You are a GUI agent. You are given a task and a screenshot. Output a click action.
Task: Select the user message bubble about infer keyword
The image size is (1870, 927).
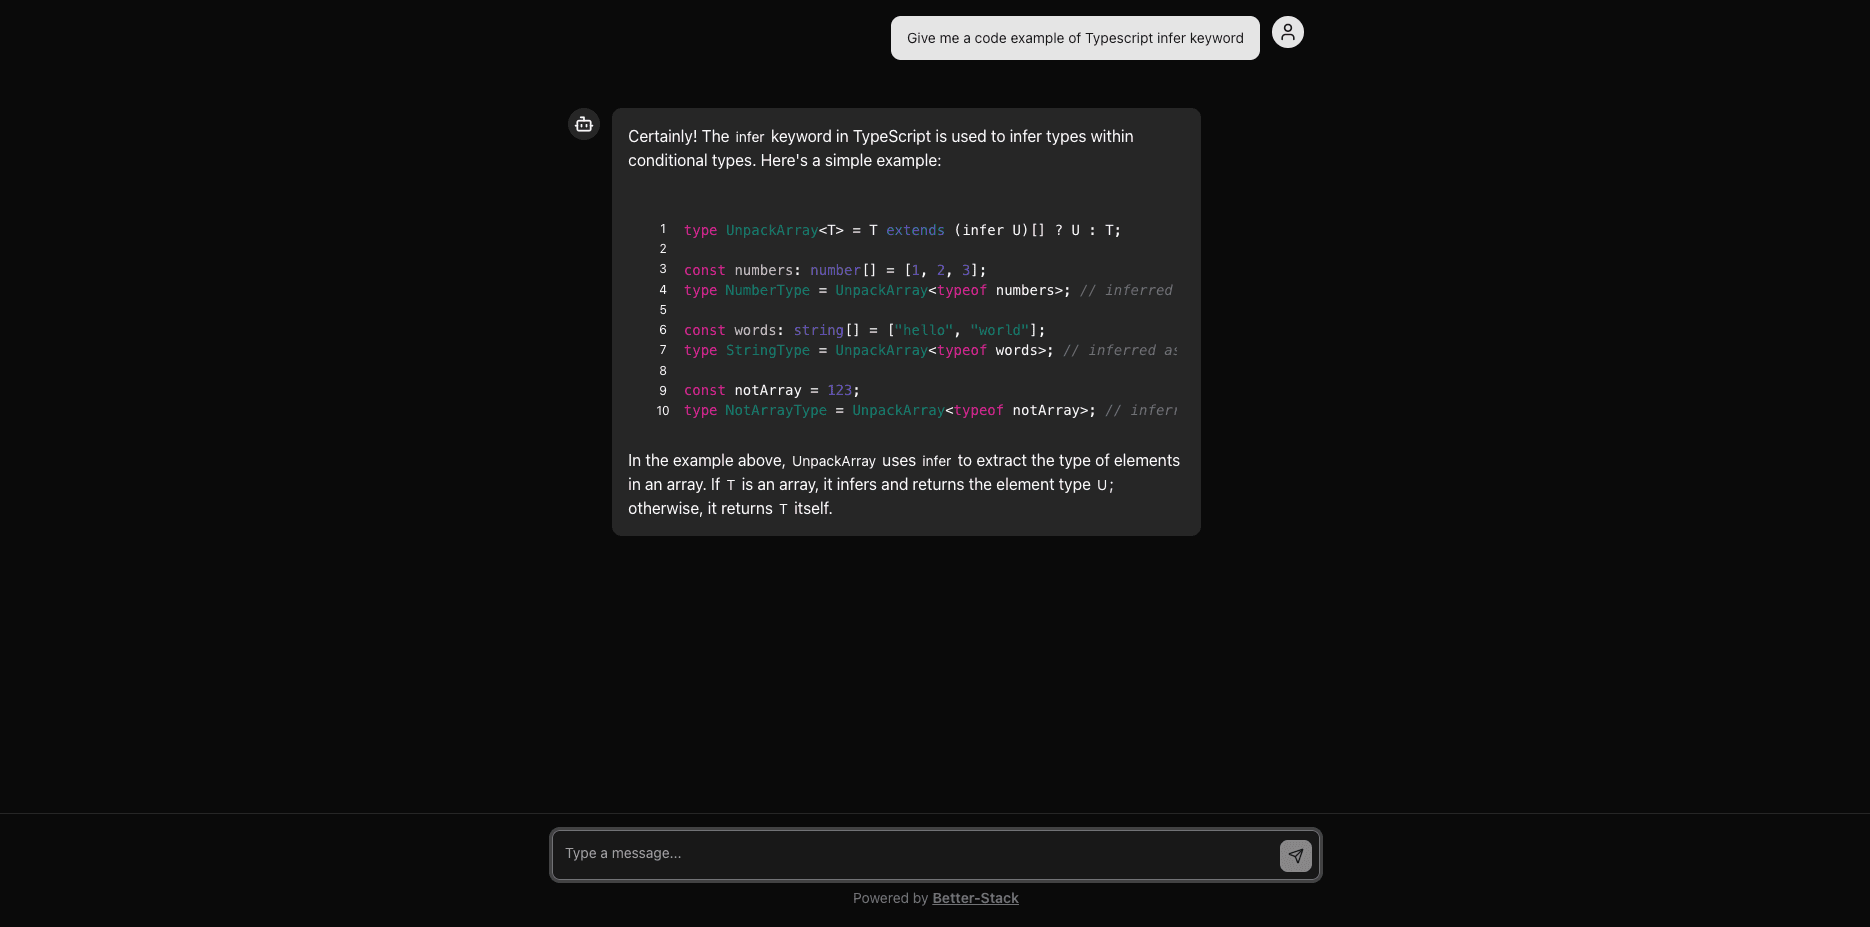point(1074,38)
